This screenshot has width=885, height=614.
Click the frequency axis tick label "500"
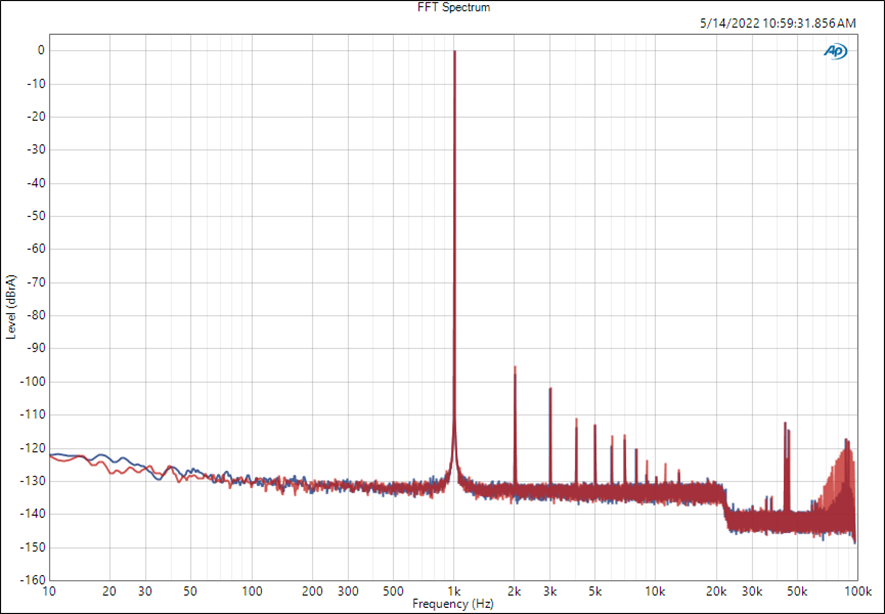tap(393, 591)
